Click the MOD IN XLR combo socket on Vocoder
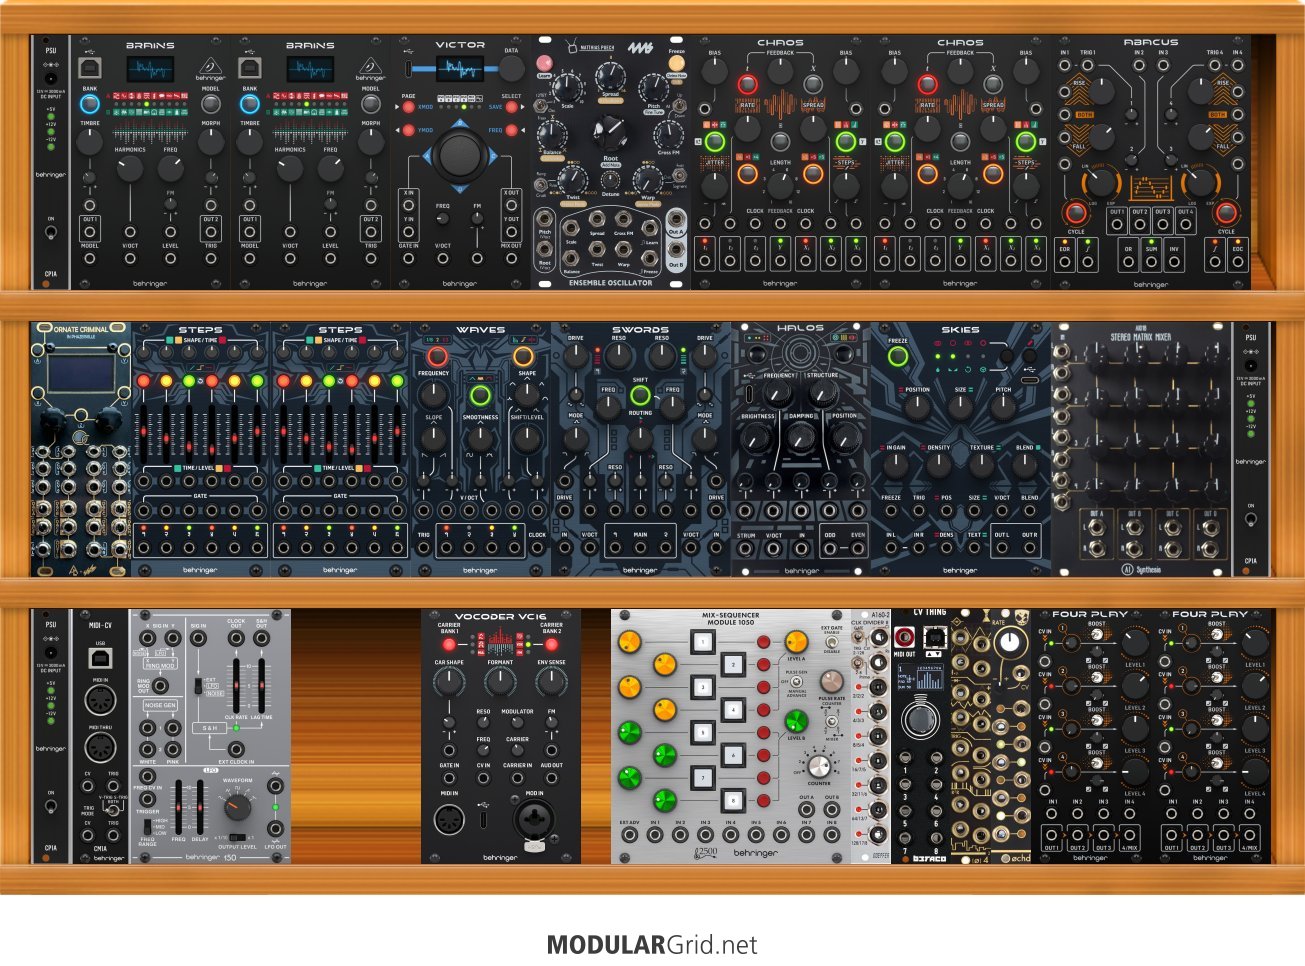 point(533,821)
